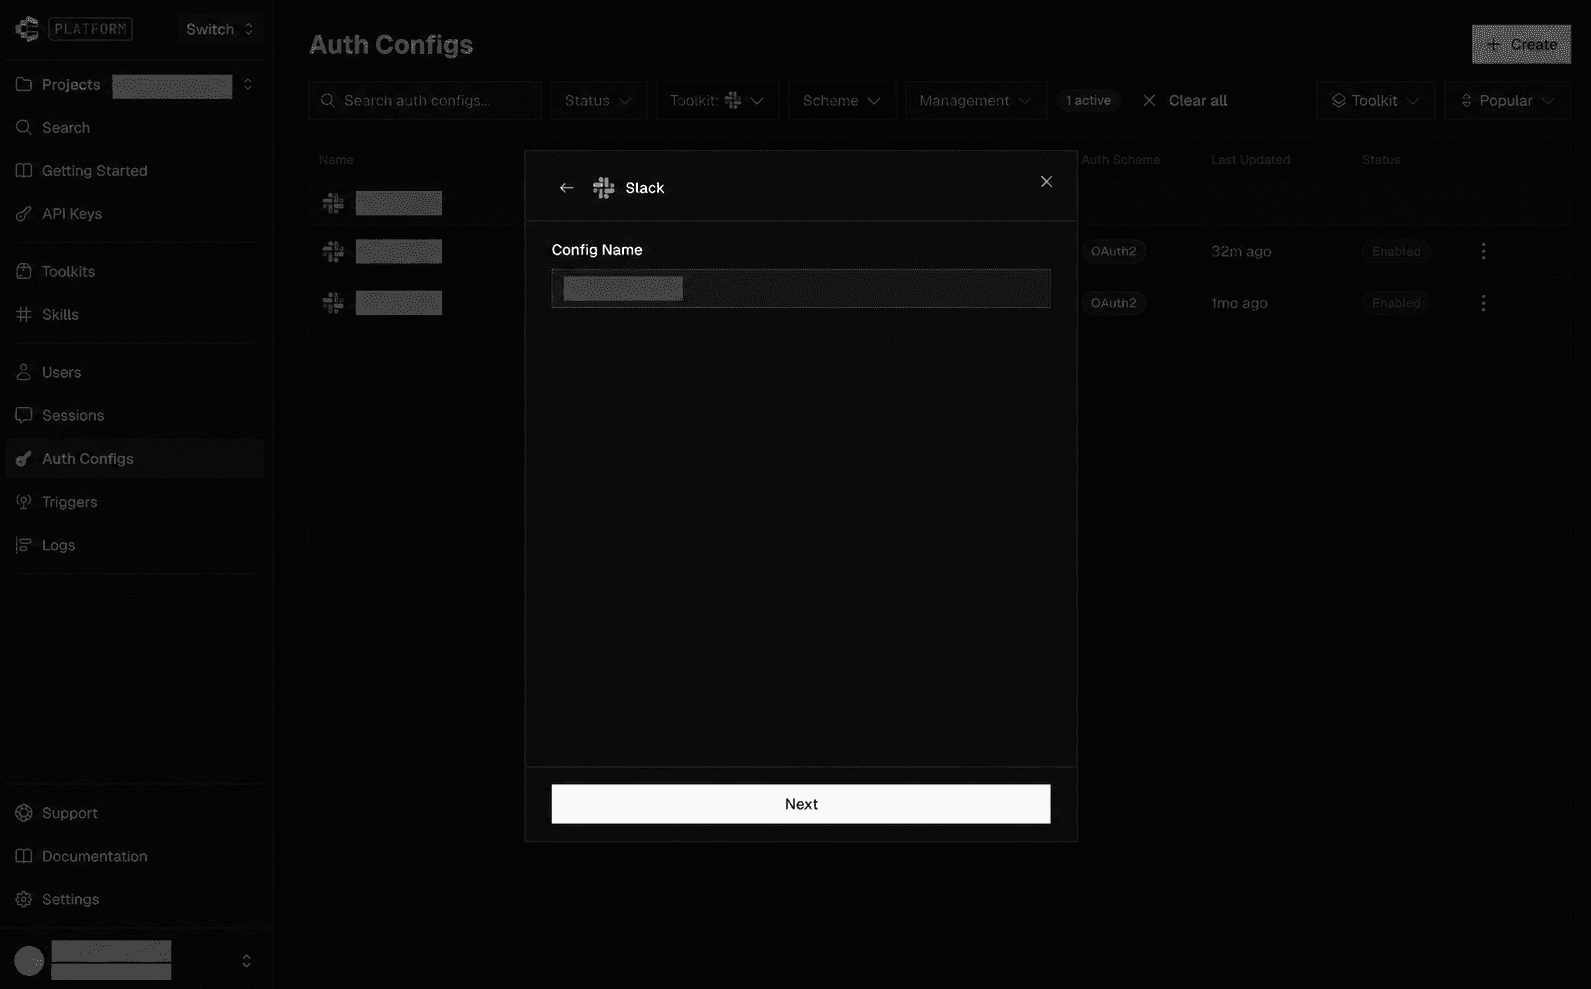Image resolution: width=1591 pixels, height=989 pixels.
Task: Click the Users sidebar icon
Action: tap(24, 372)
